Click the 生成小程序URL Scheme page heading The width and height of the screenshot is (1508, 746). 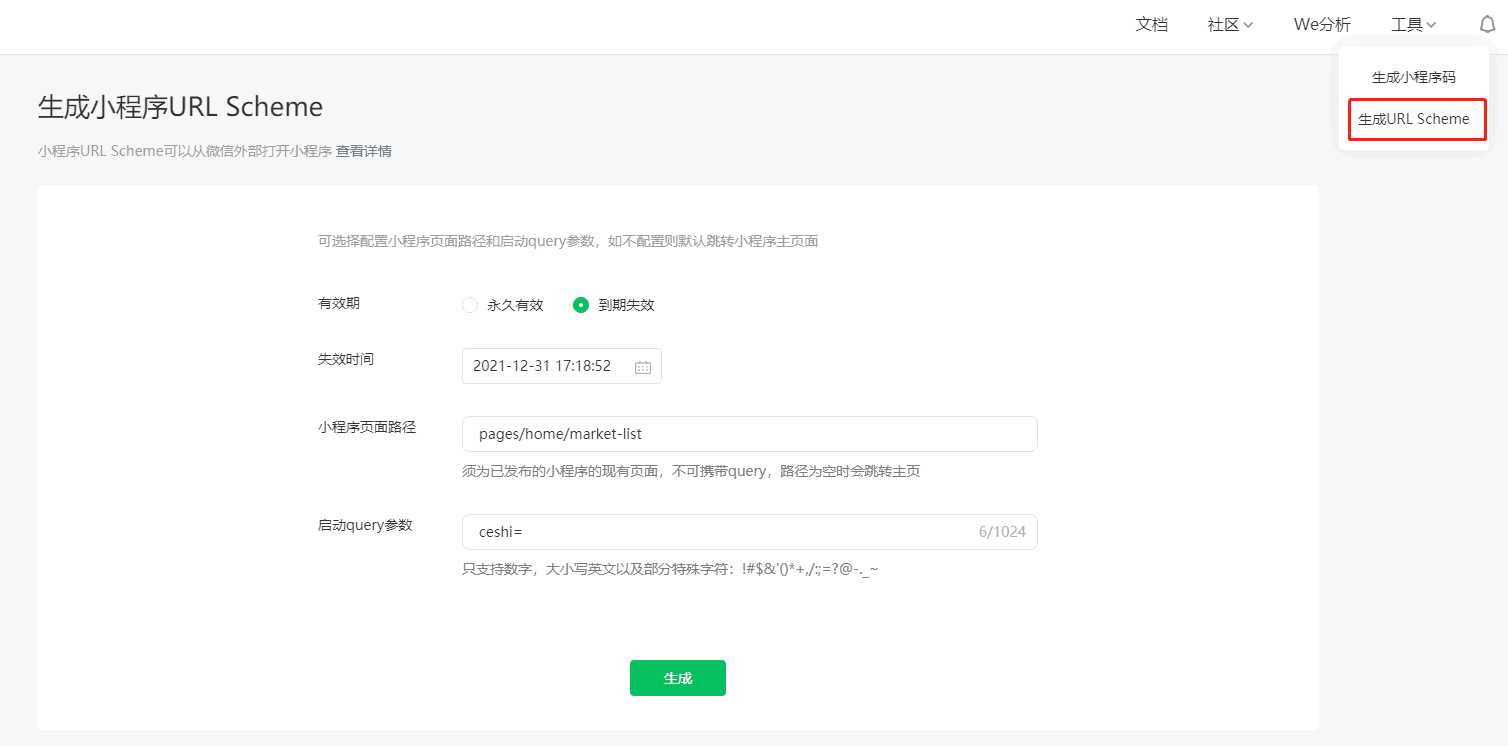click(180, 107)
